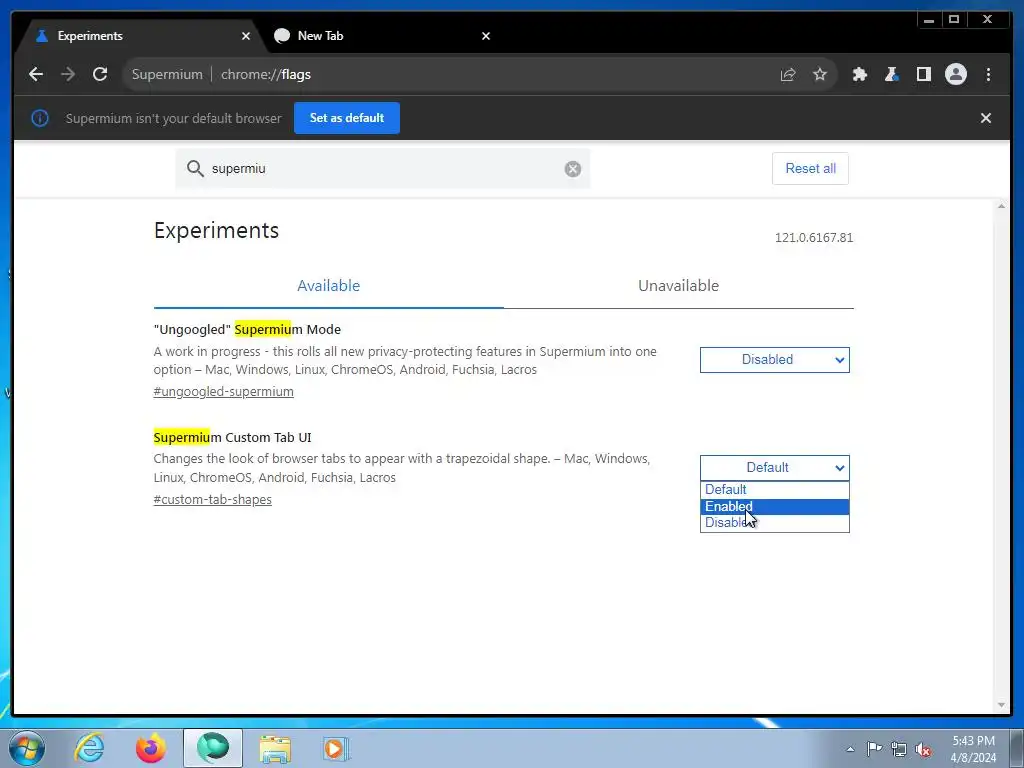The width and height of the screenshot is (1024, 768).
Task: Dismiss the default browser infobar
Action: pyautogui.click(x=986, y=118)
